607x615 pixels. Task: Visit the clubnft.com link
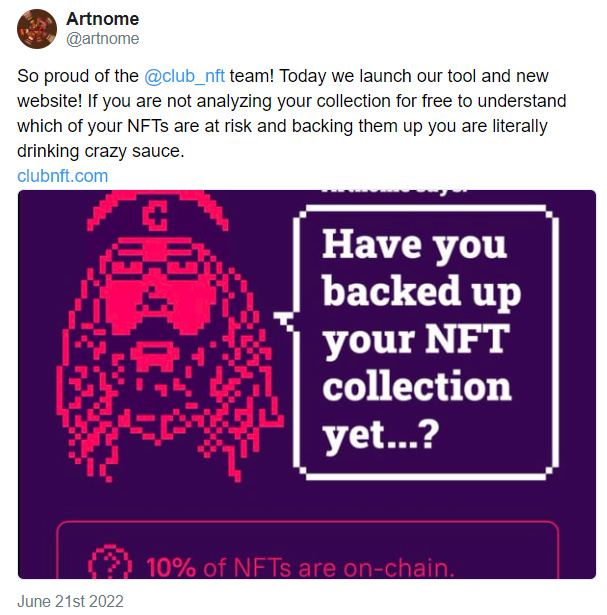click(x=62, y=176)
